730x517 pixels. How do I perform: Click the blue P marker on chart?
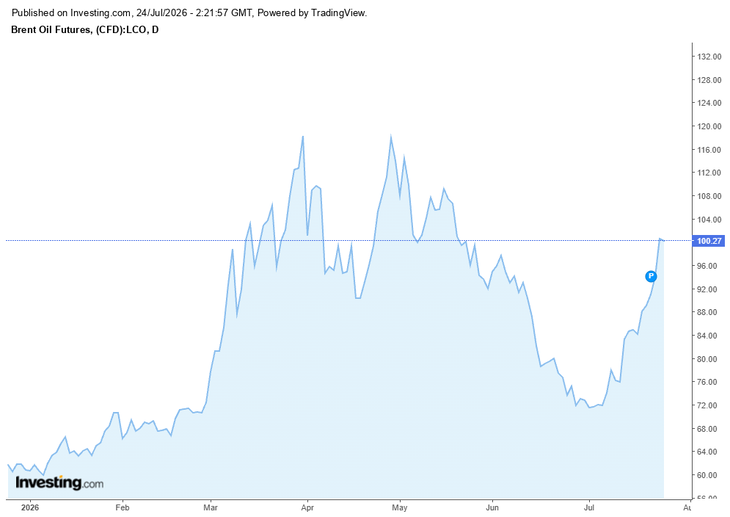[x=651, y=276]
